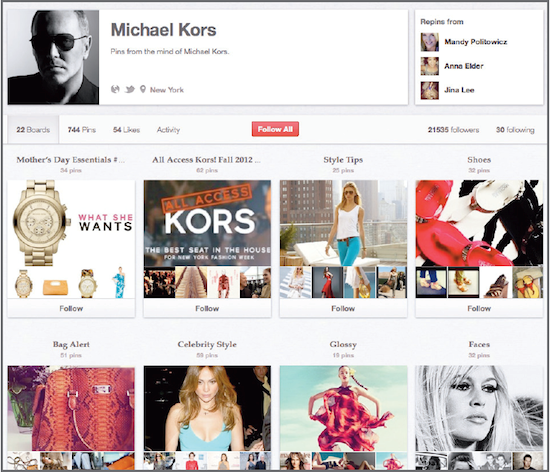Image resolution: width=550 pixels, height=472 pixels.
Task: Open the Shoes board title
Action: (x=479, y=160)
